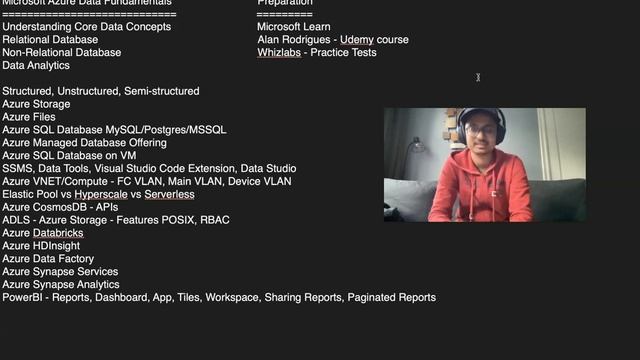Image resolution: width=640 pixels, height=360 pixels.
Task: Click the underlined word 'Whizlabs'
Action: 279,53
